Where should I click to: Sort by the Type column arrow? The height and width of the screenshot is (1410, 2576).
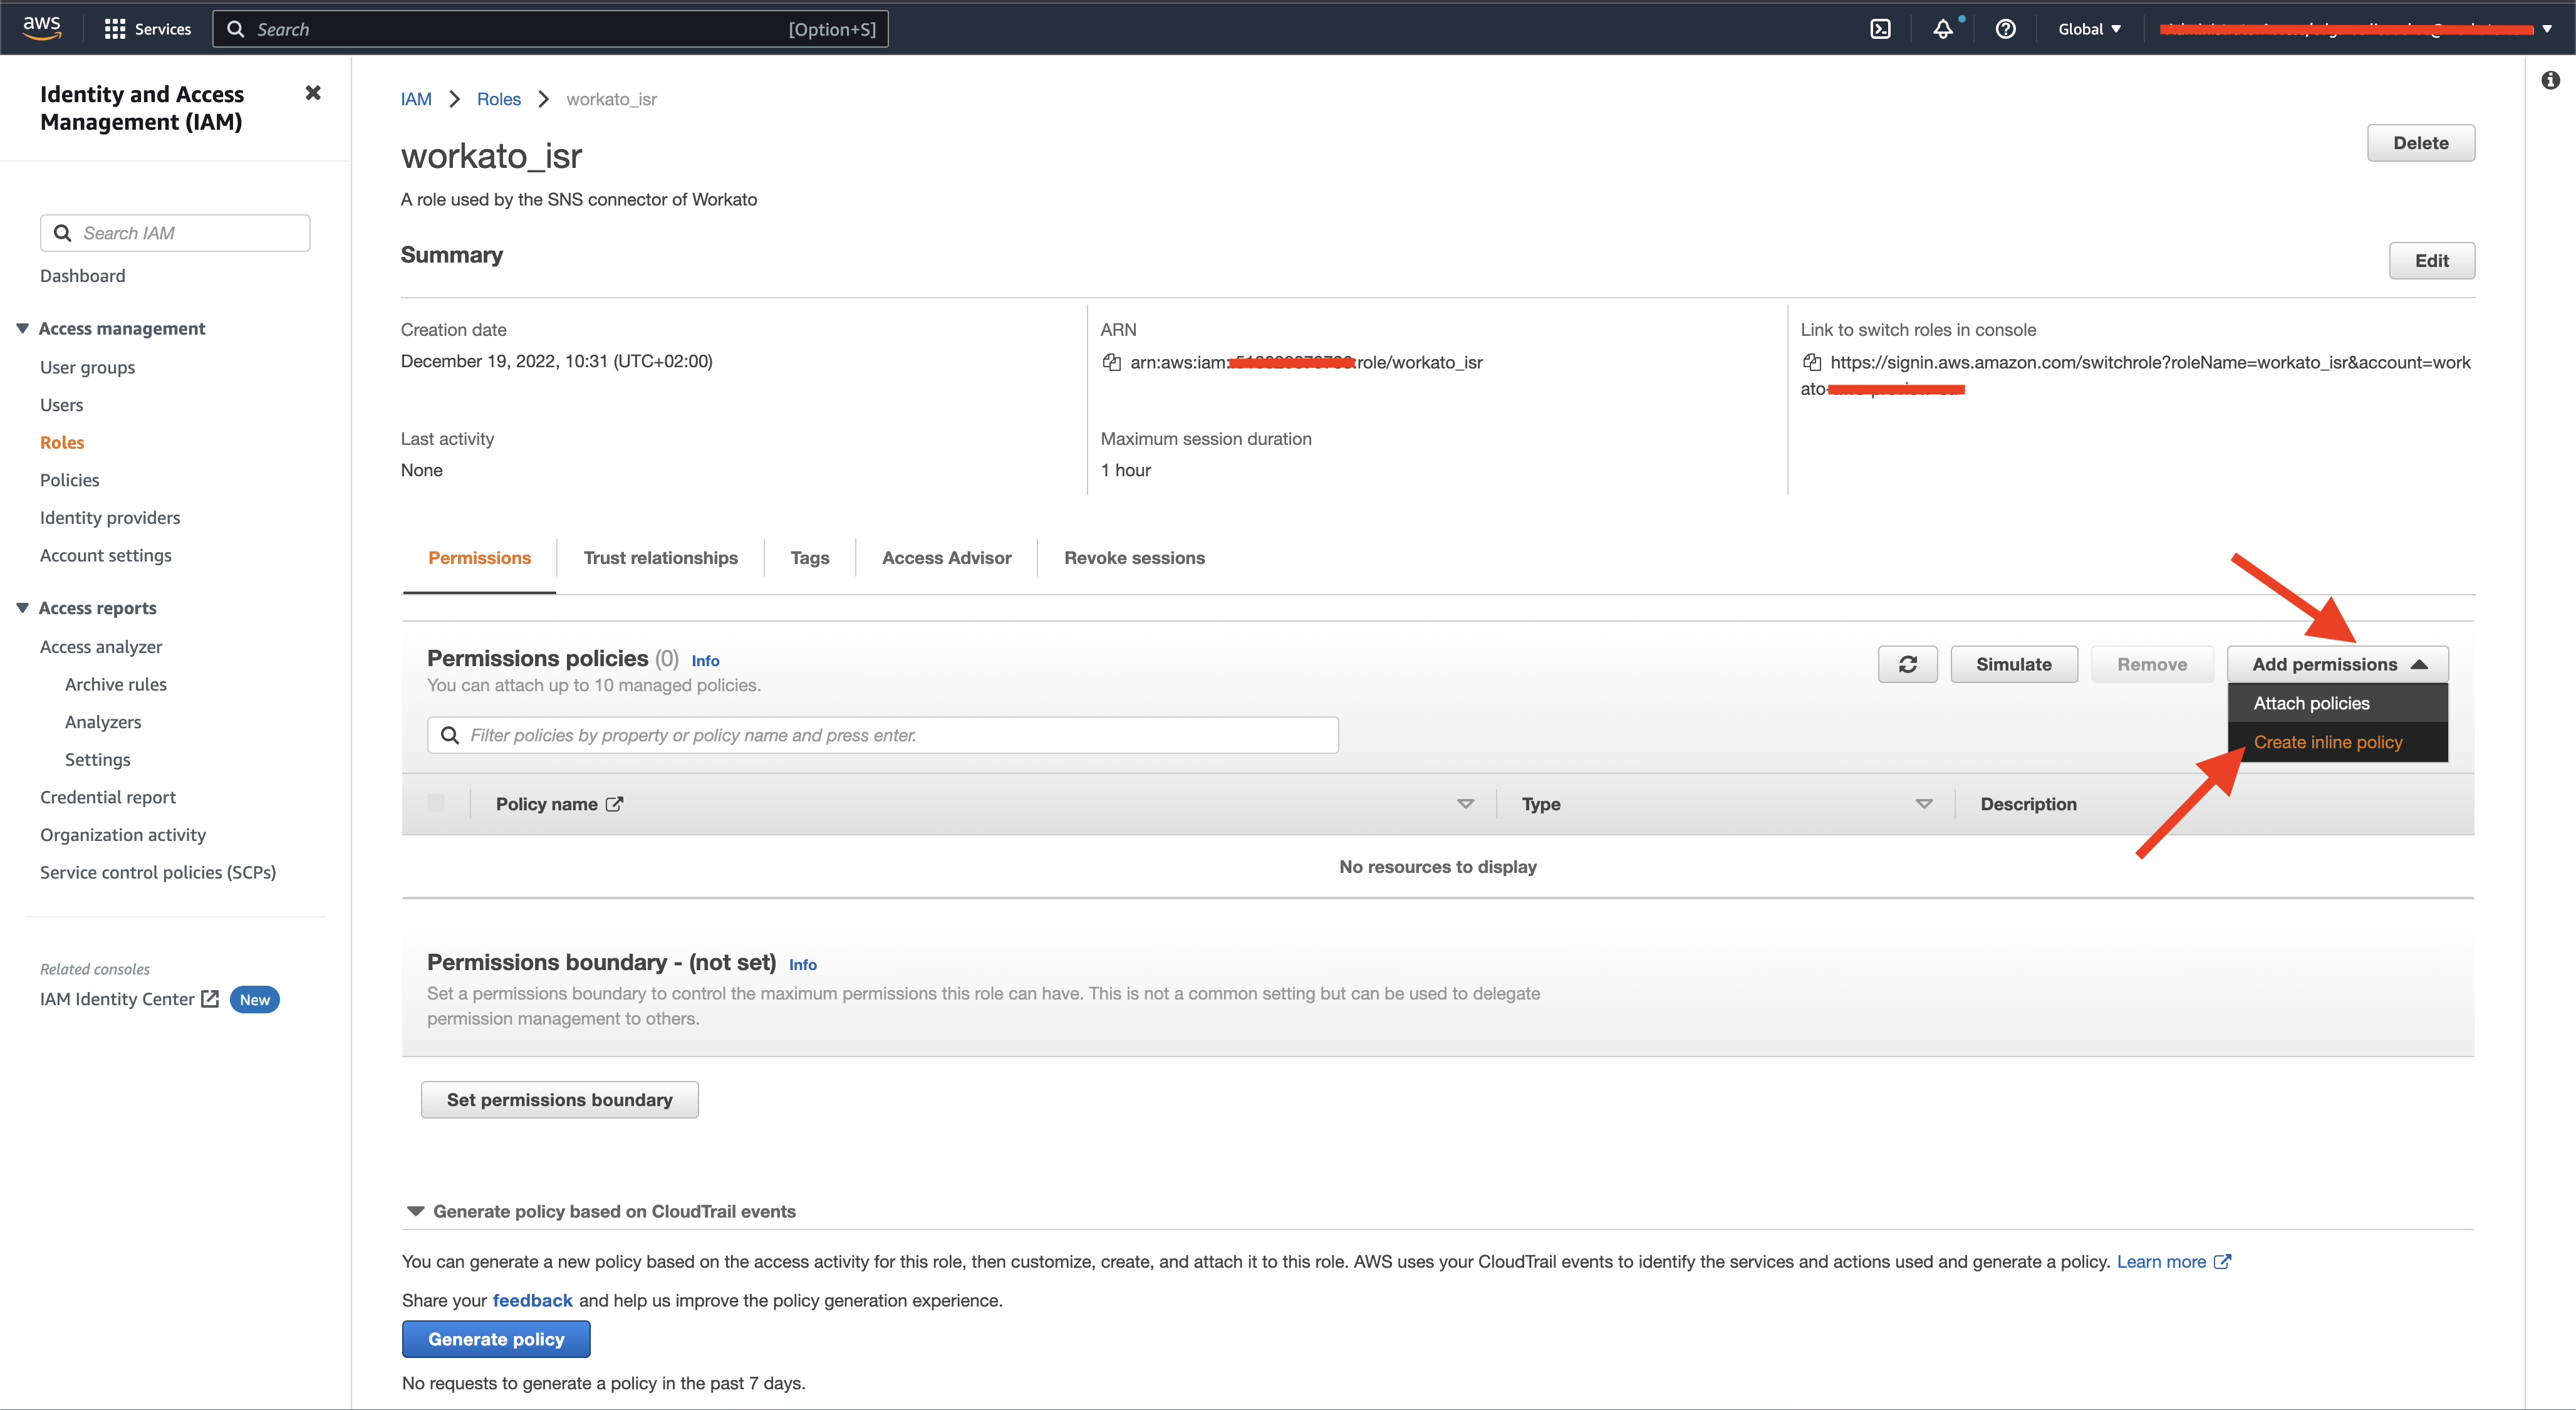1923,804
